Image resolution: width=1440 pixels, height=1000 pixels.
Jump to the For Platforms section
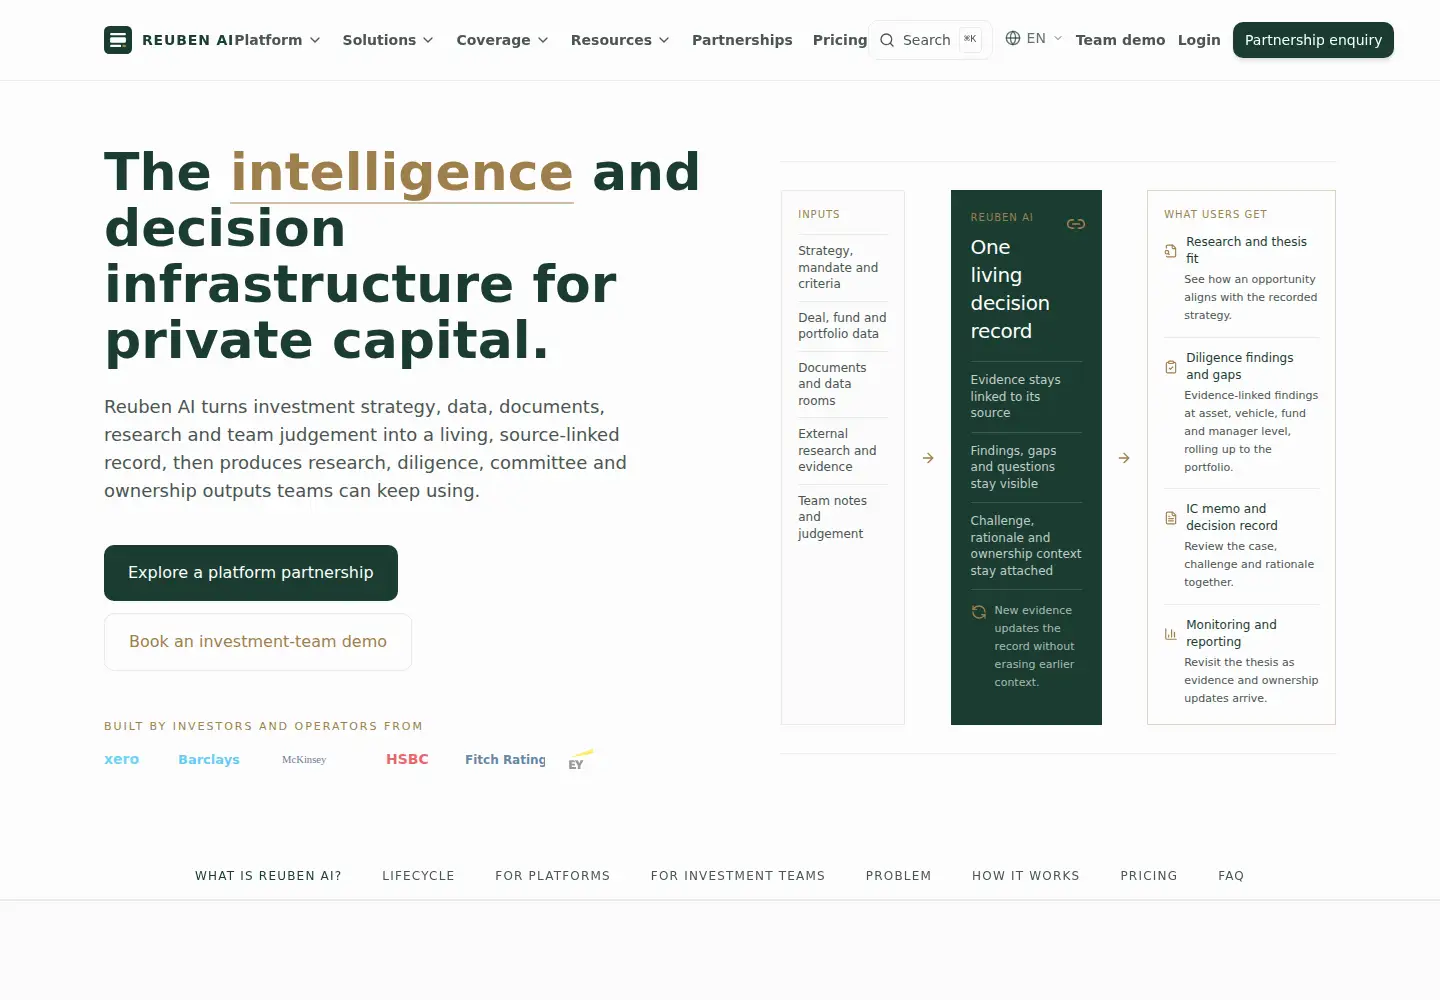click(x=552, y=876)
